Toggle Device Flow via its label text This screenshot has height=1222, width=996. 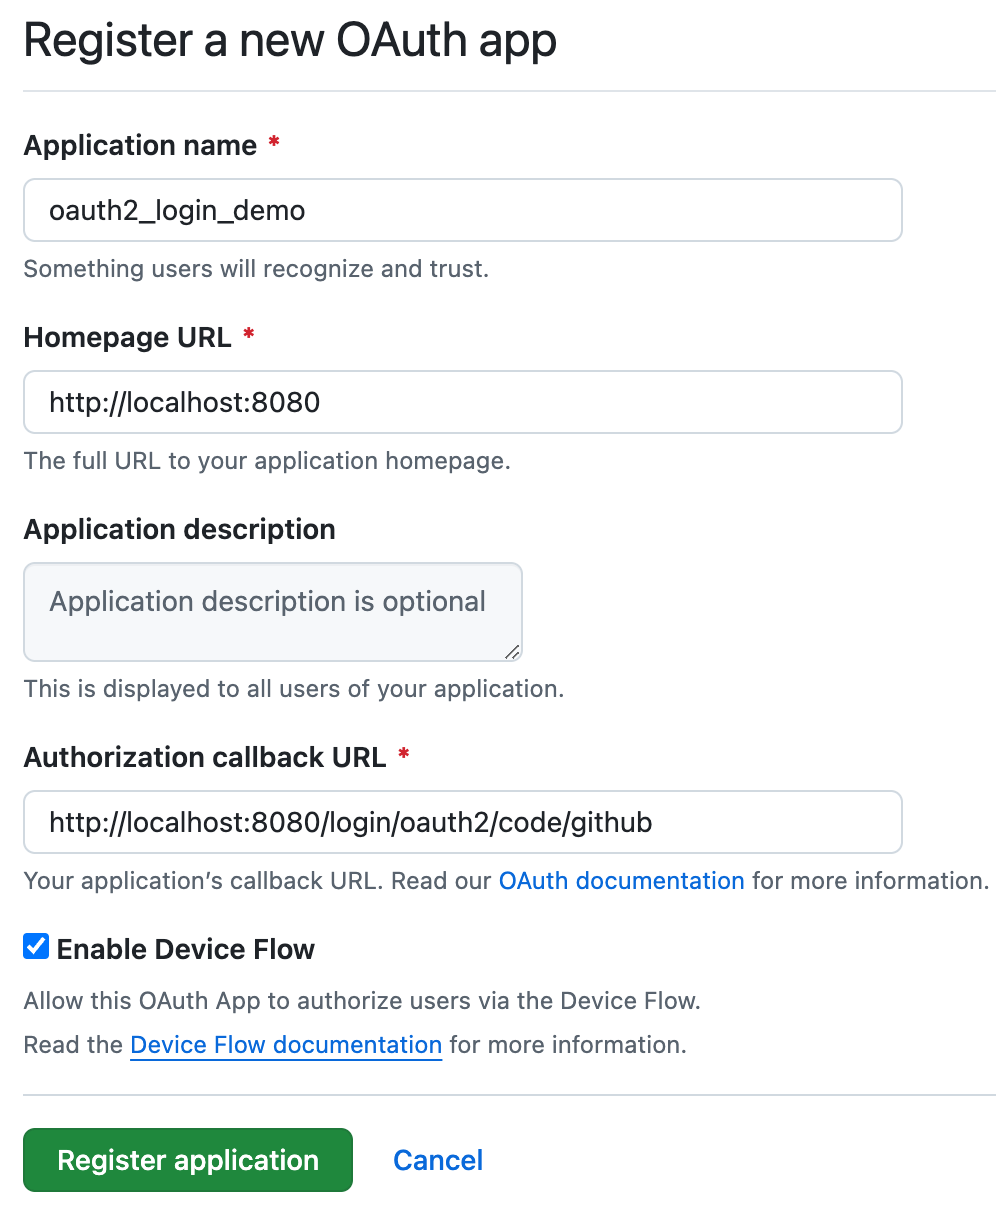[x=186, y=948]
